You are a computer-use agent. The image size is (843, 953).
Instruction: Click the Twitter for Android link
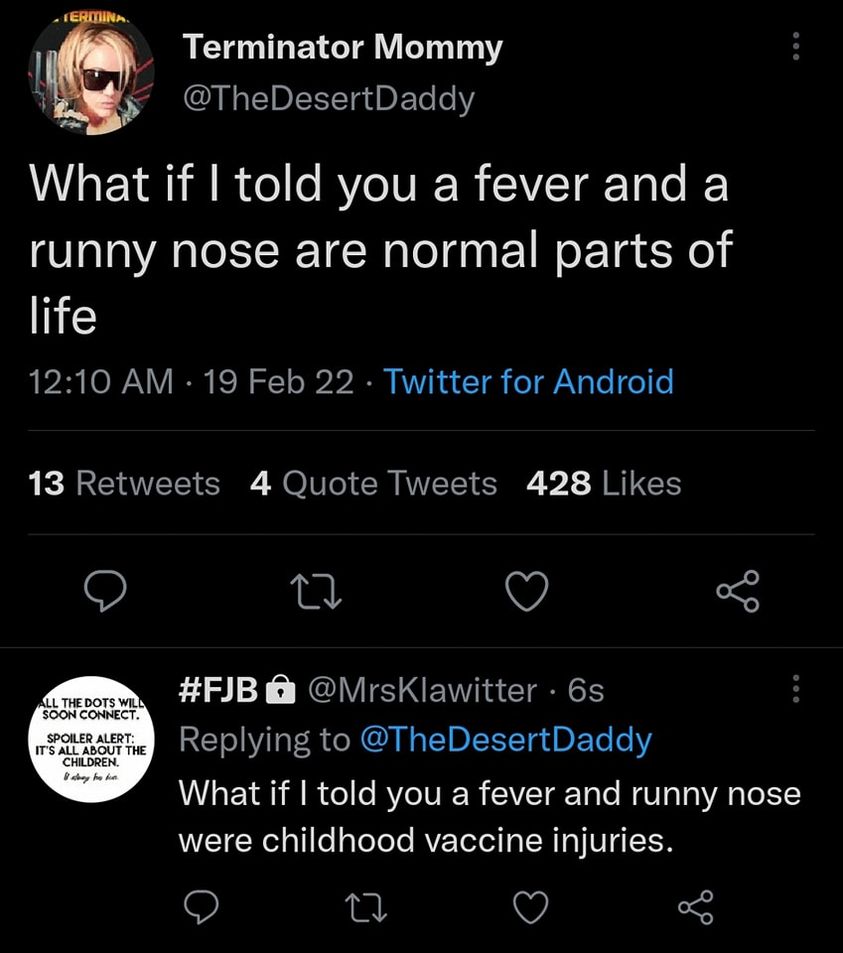pos(528,381)
